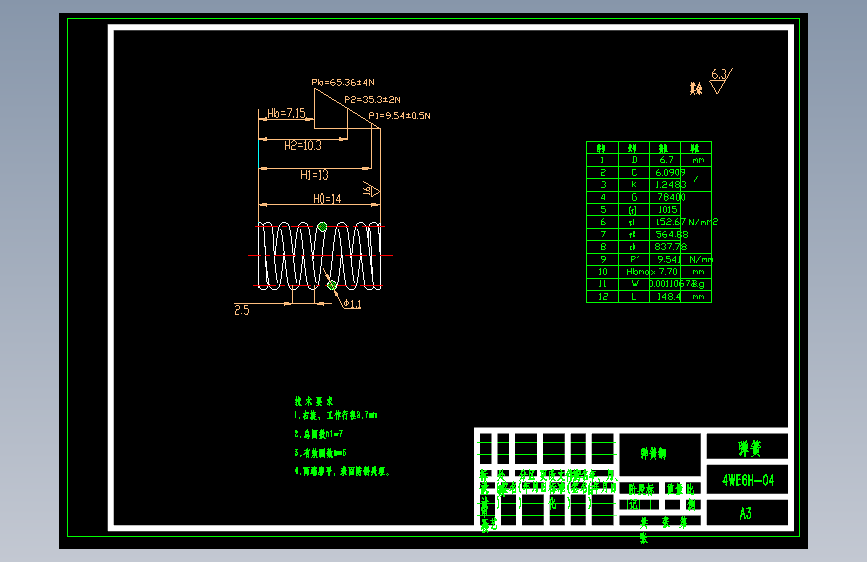Select the 'Hb=7.15' dimension text
Image resolution: width=867 pixels, height=562 pixels.
[286, 113]
